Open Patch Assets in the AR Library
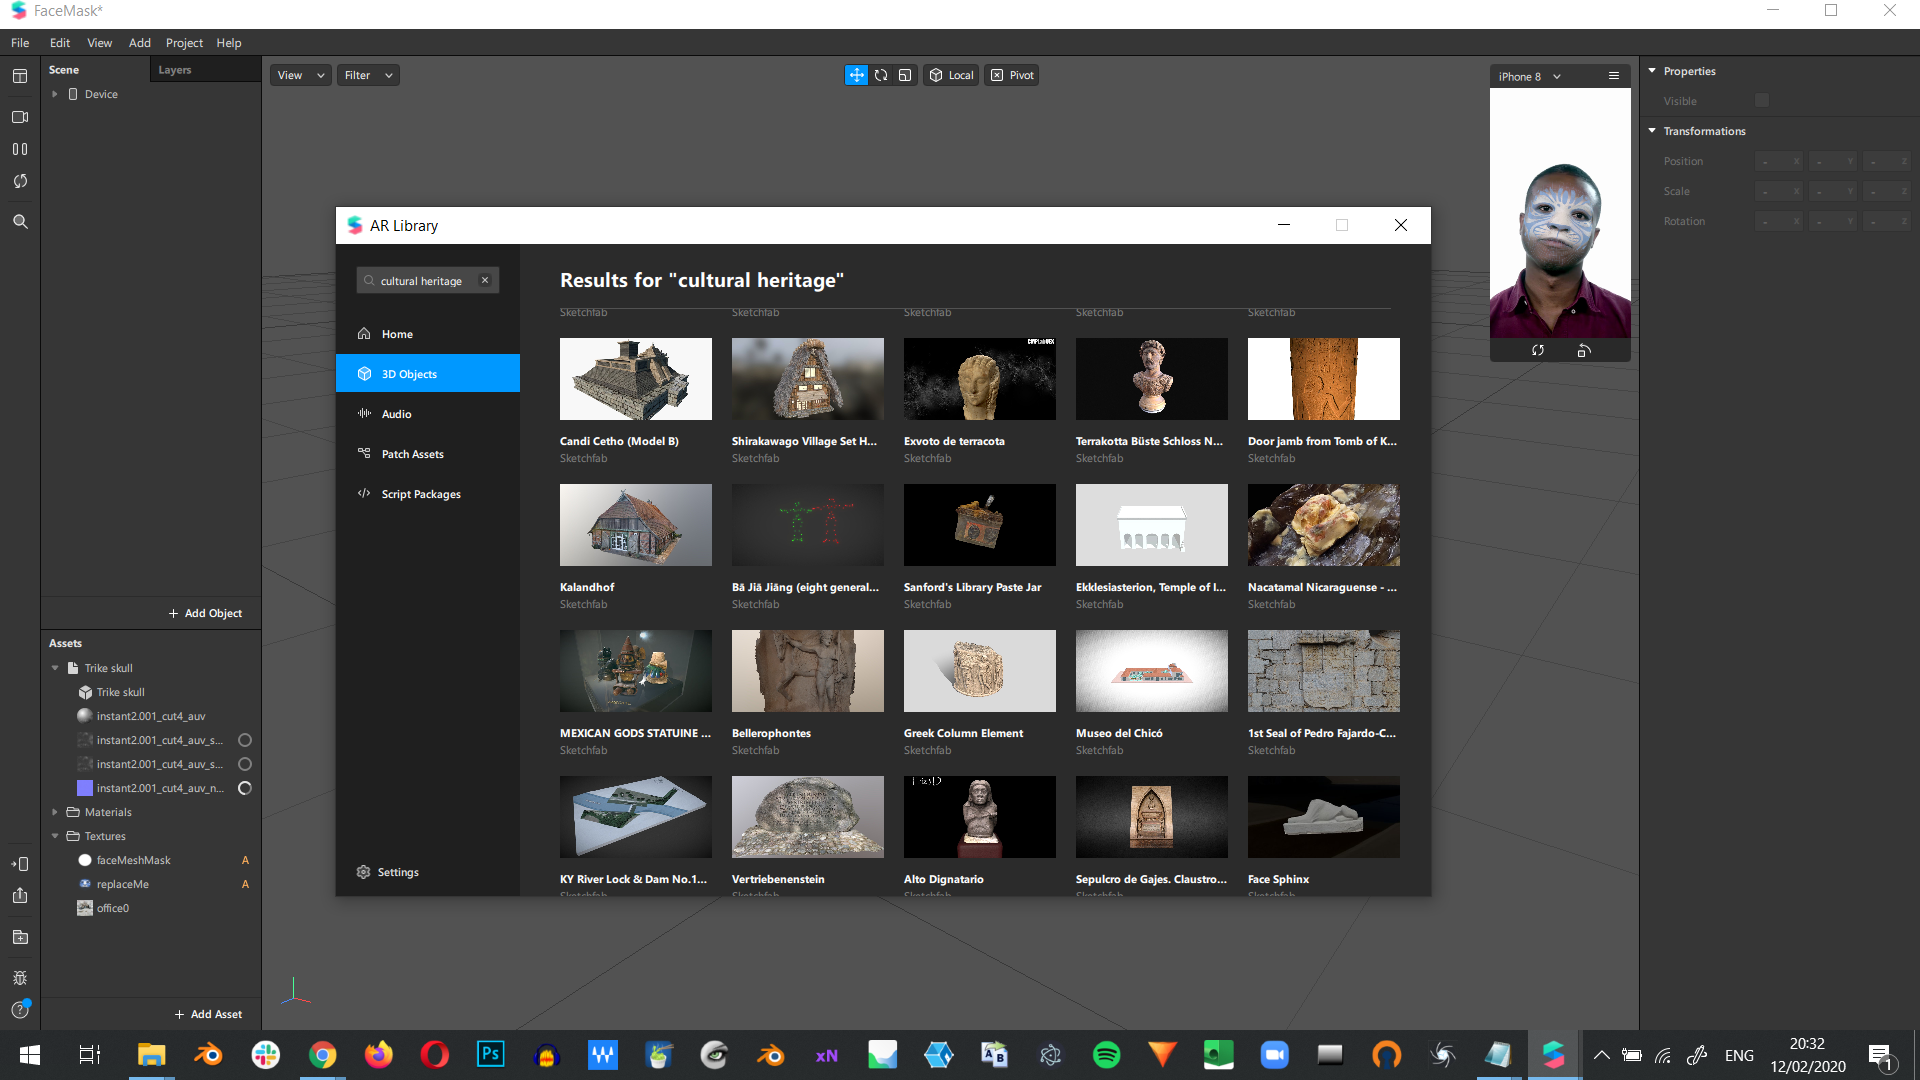This screenshot has width=1920, height=1080. coord(412,453)
